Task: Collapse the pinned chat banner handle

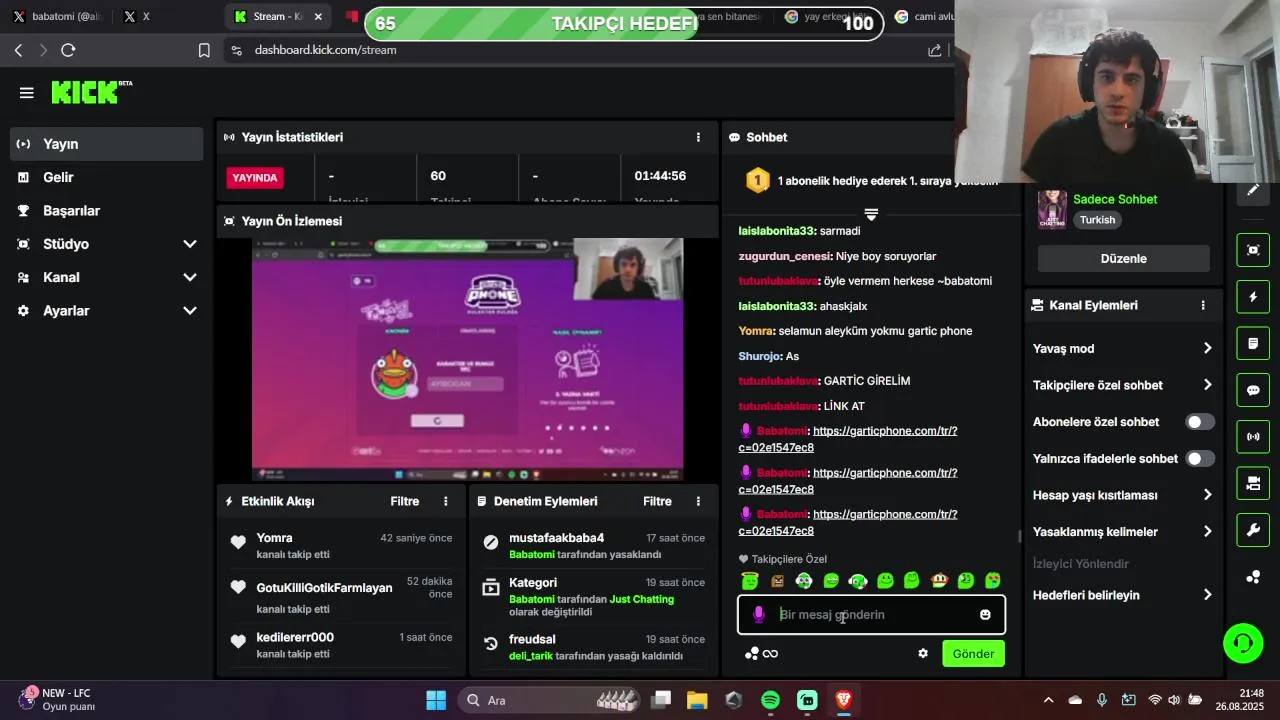Action: coord(871,214)
